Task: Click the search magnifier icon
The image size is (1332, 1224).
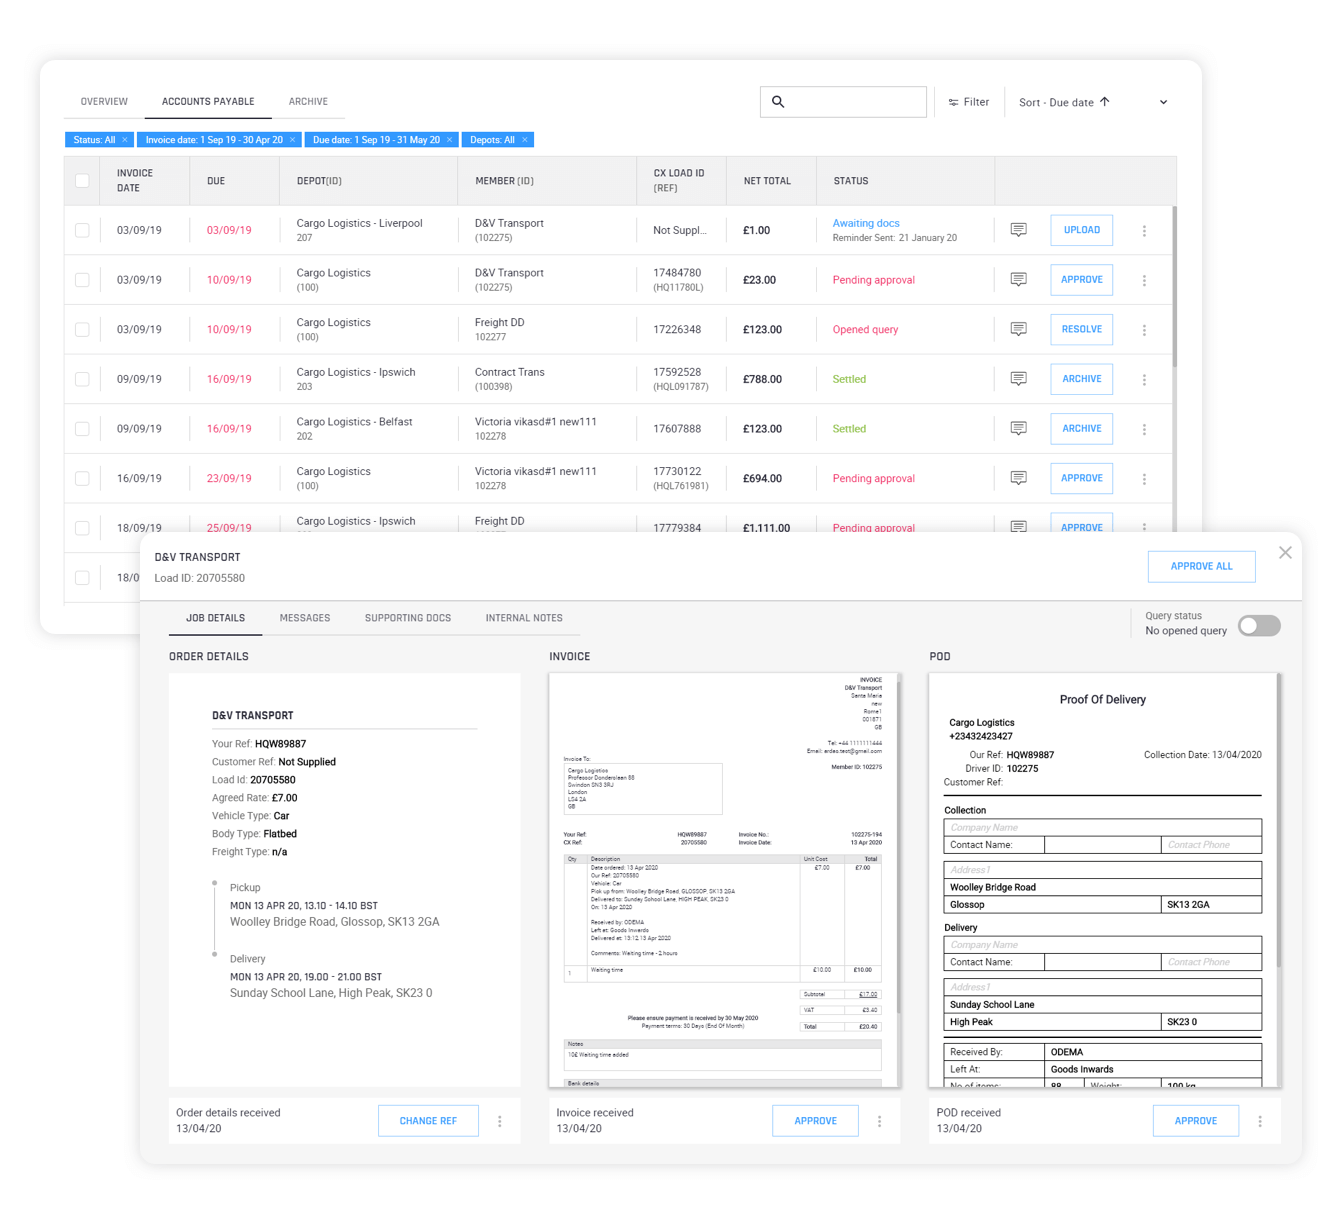Action: pos(778,102)
